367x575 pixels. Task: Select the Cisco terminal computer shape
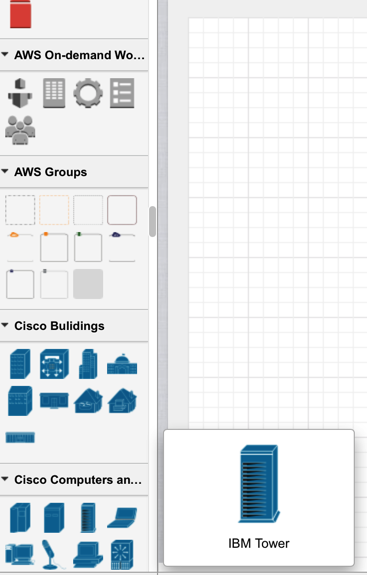[88, 554]
